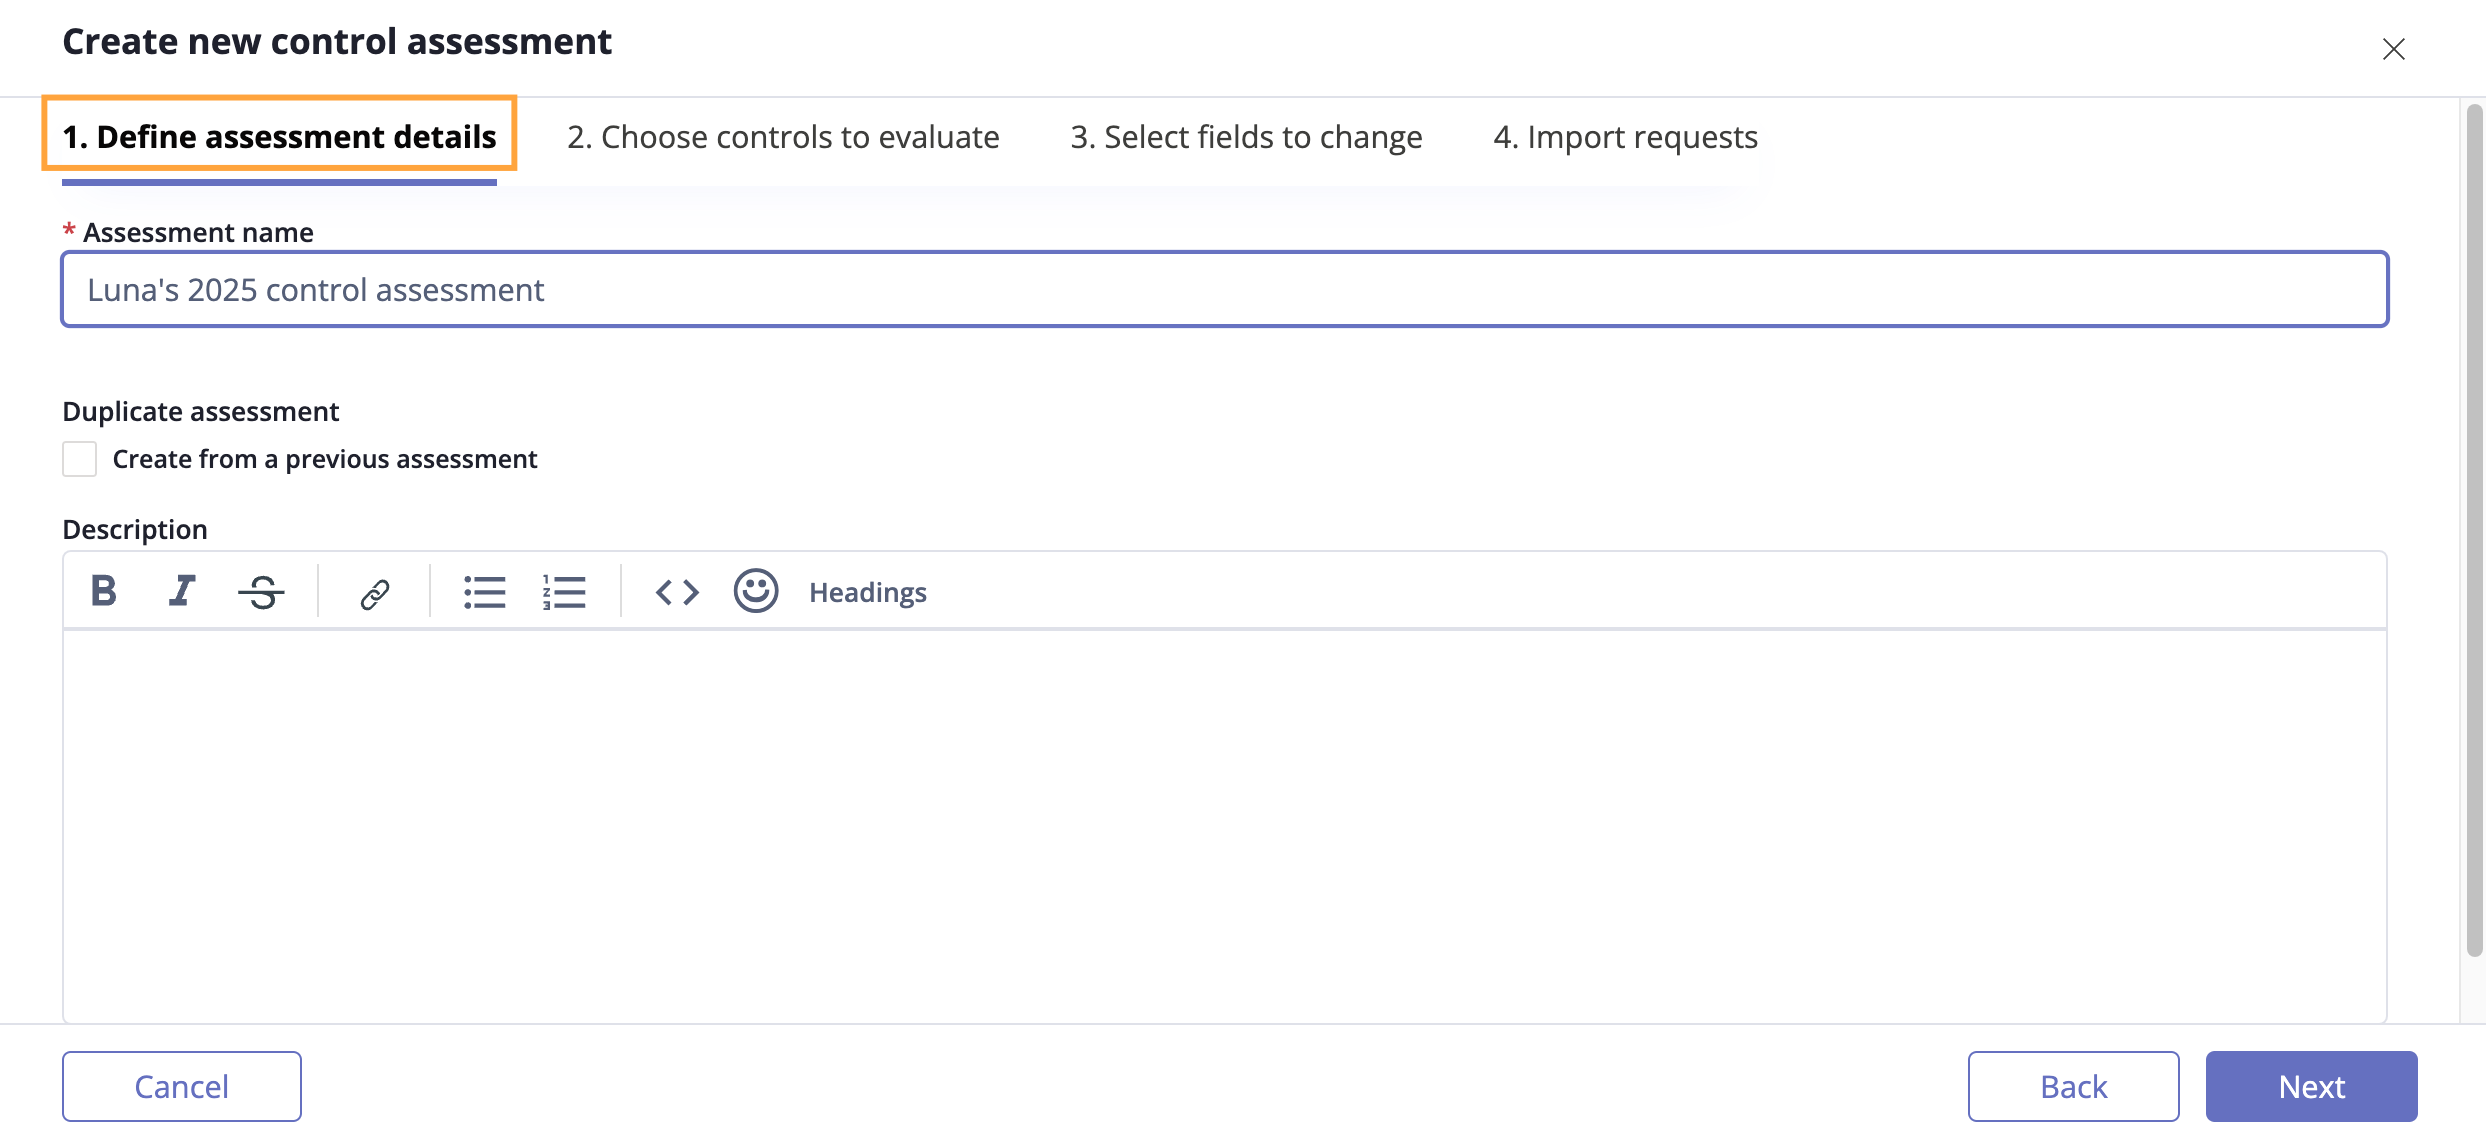Create a bulleted list in the description
2486x1144 pixels.
click(484, 591)
